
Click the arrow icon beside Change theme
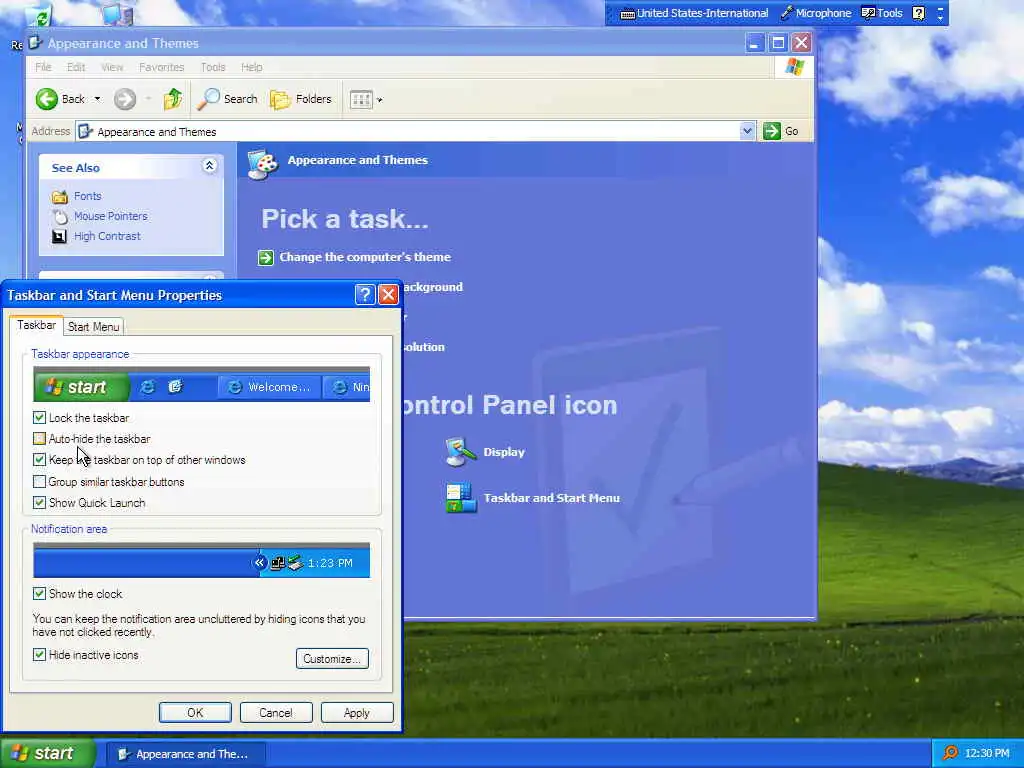(x=266, y=258)
